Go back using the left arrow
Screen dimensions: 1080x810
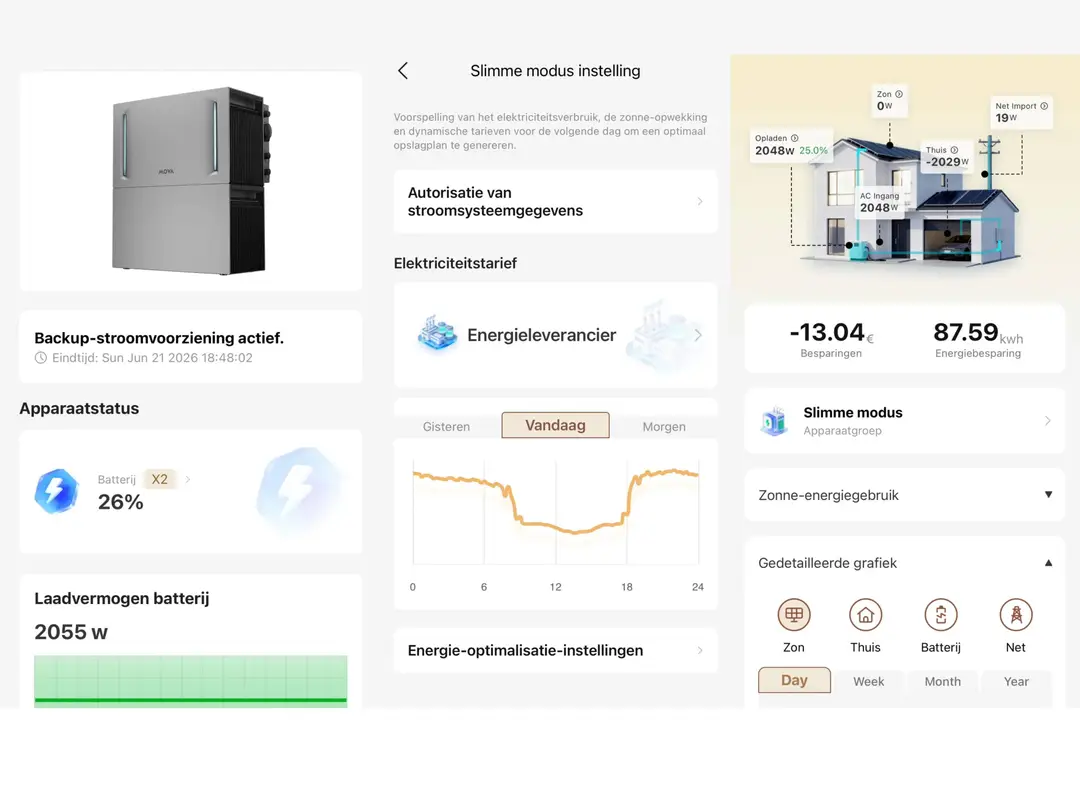(x=403, y=70)
